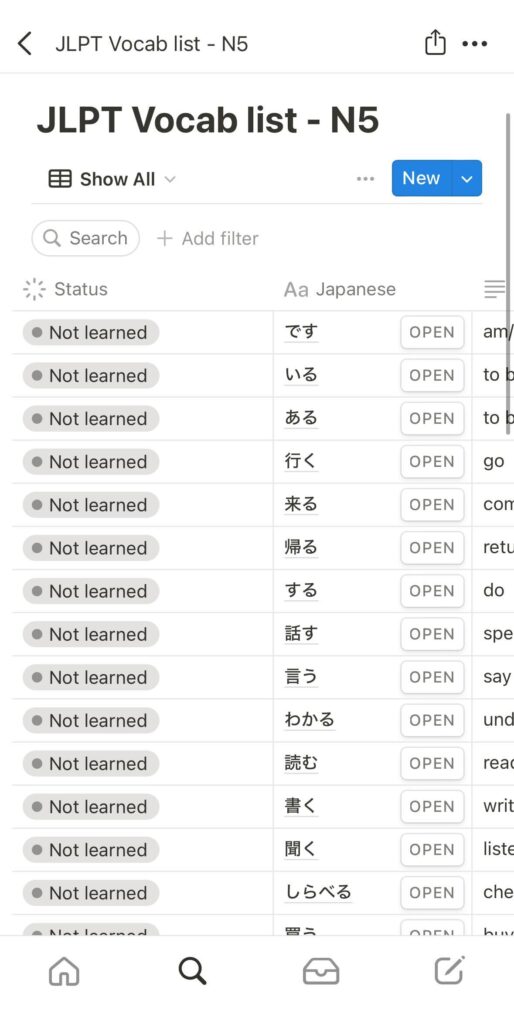The height and width of the screenshot is (1024, 514).
Task: Select the Japanese column header
Action: tap(340, 289)
